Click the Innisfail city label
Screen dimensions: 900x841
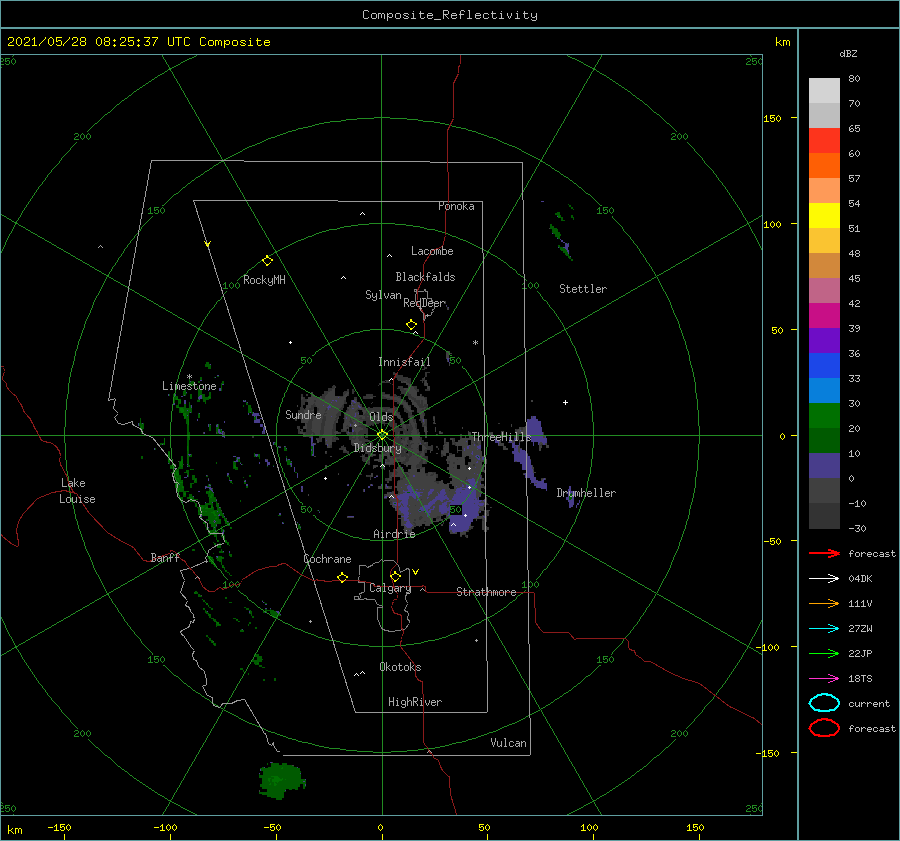(404, 362)
